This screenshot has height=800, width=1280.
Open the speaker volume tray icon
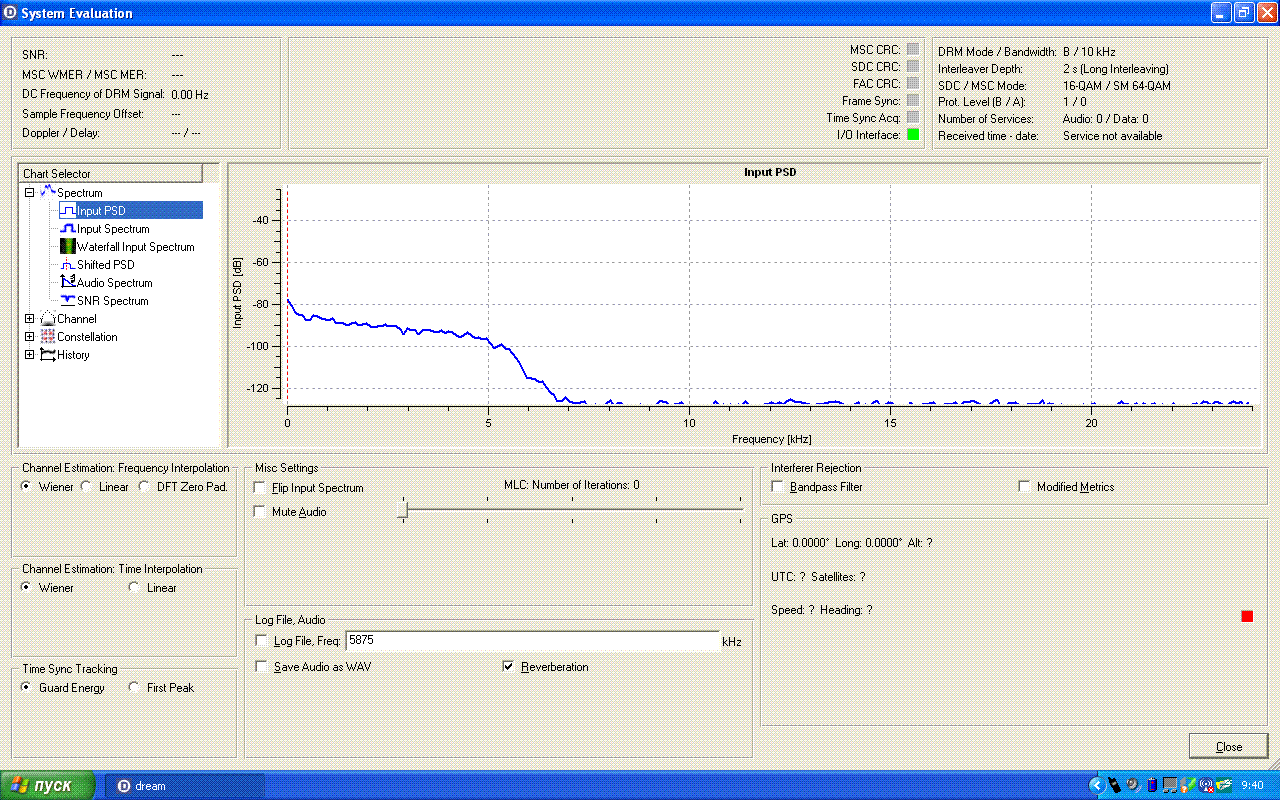click(x=1133, y=785)
